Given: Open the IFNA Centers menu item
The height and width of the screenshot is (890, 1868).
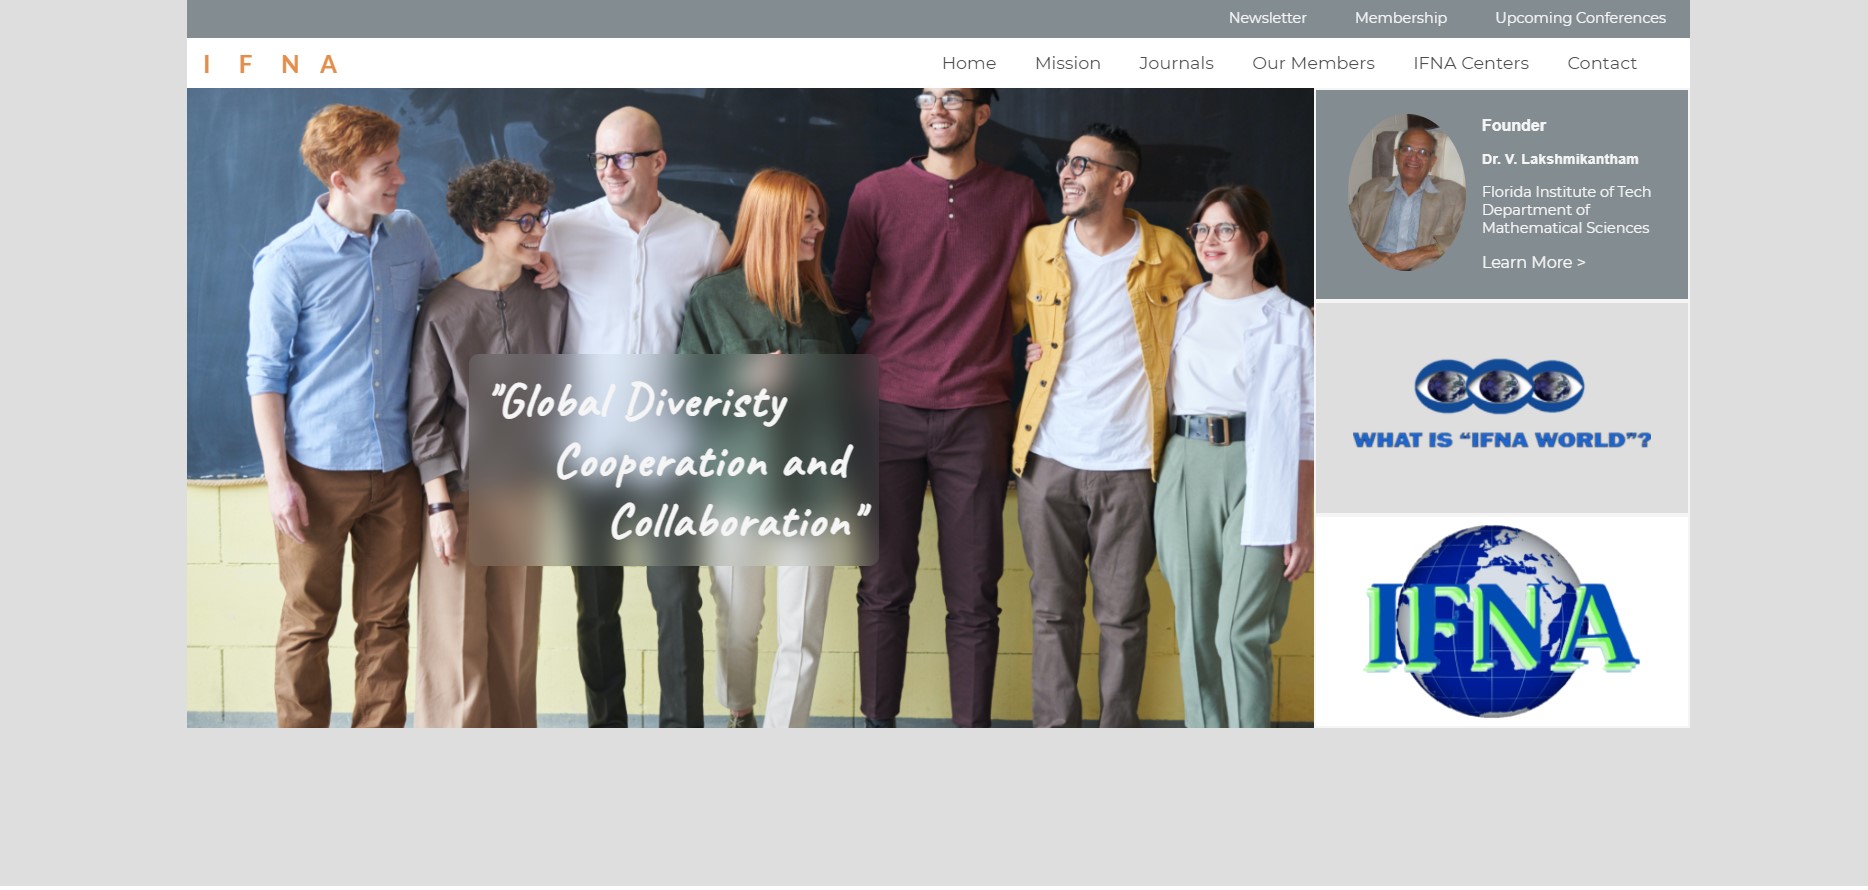Looking at the screenshot, I should (x=1470, y=63).
